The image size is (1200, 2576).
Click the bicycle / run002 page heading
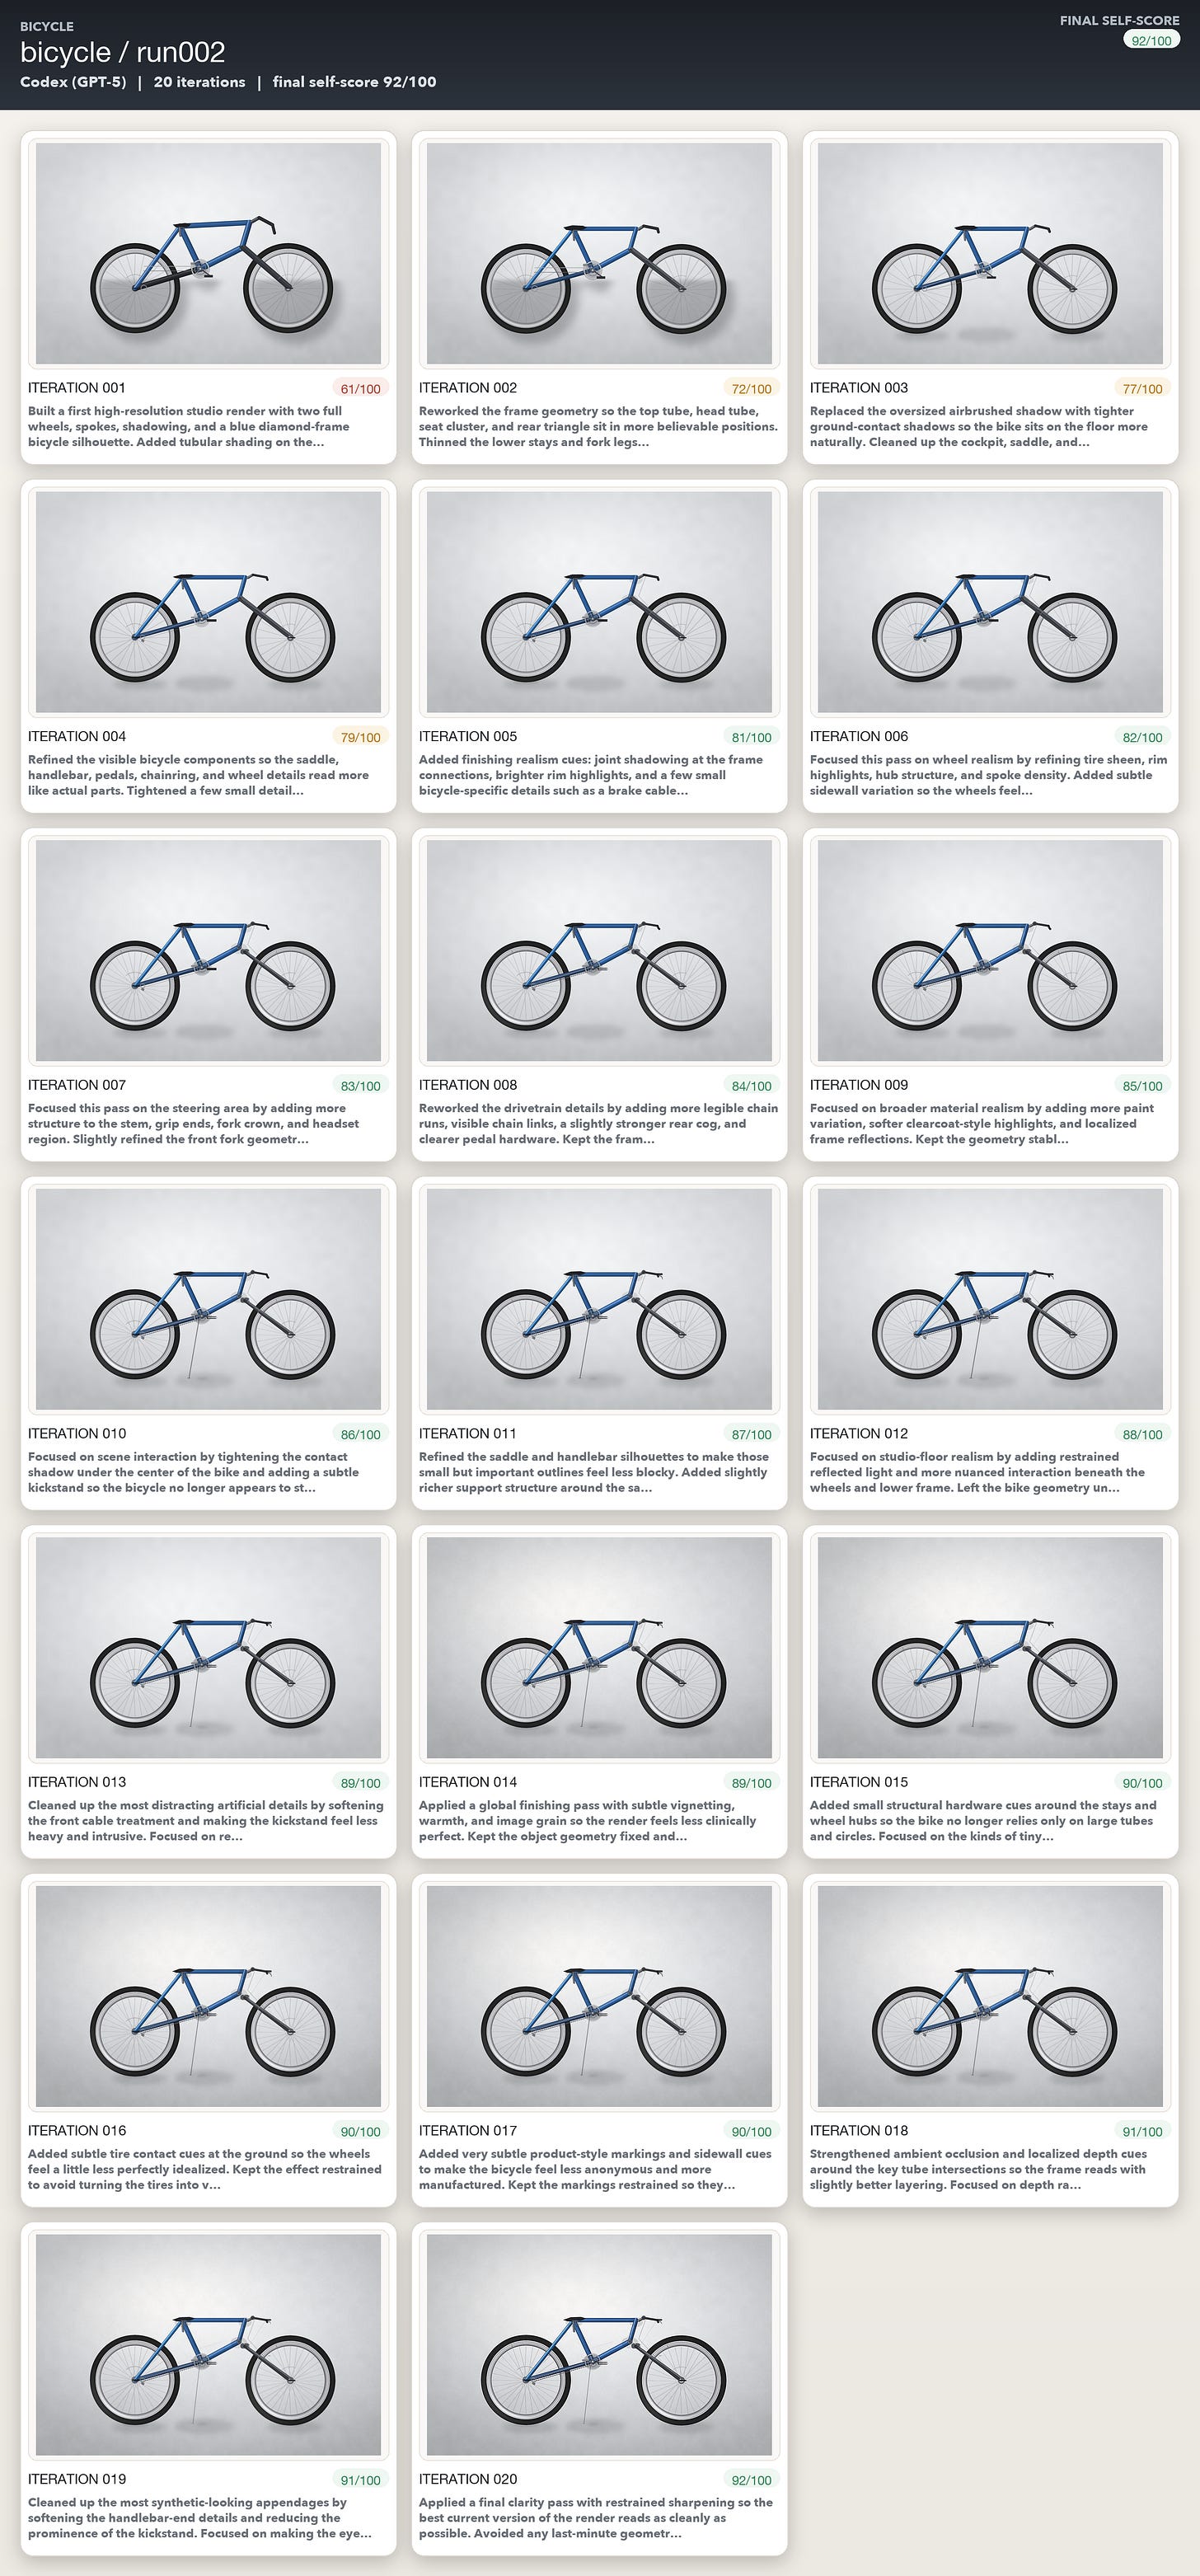click(122, 52)
